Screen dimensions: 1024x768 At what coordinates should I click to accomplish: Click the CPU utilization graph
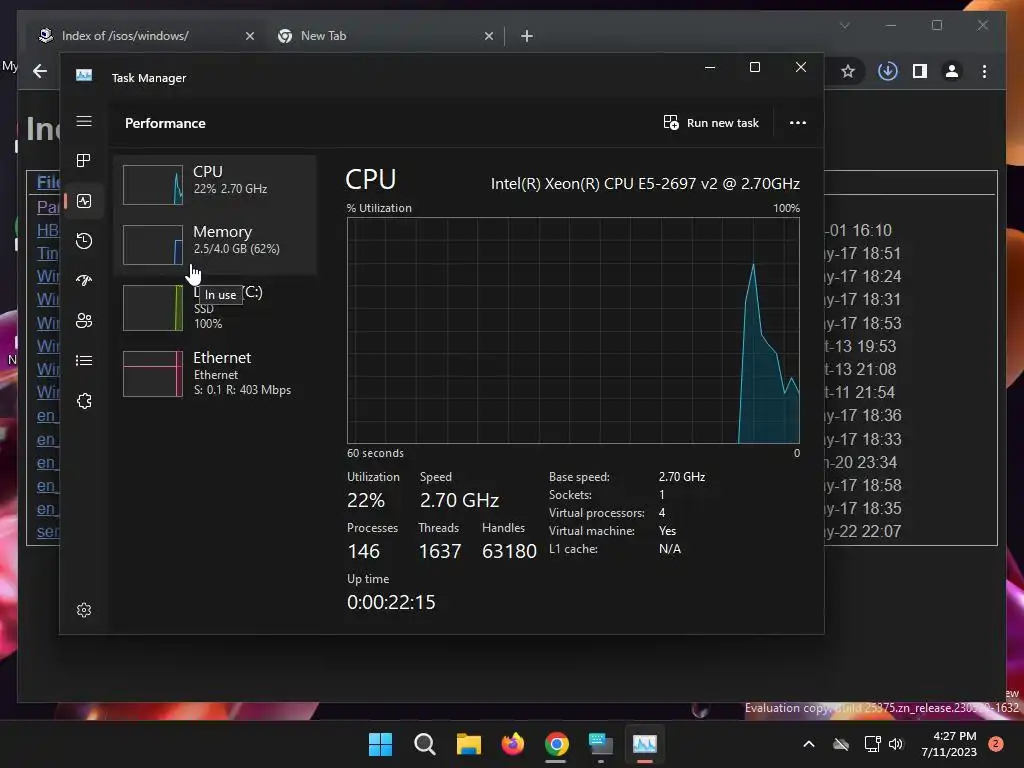573,330
